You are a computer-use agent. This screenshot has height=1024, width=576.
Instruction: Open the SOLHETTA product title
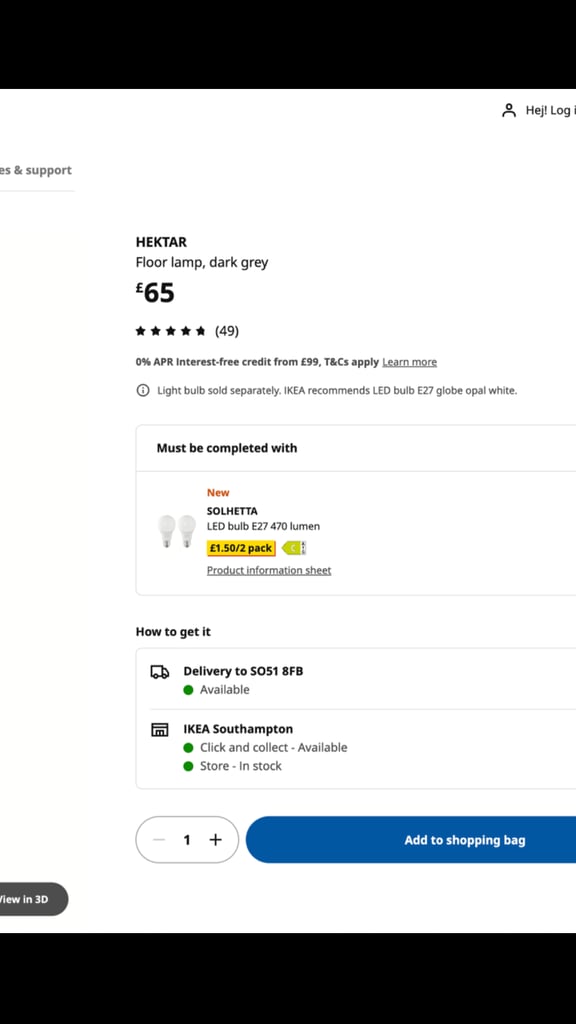pos(232,511)
